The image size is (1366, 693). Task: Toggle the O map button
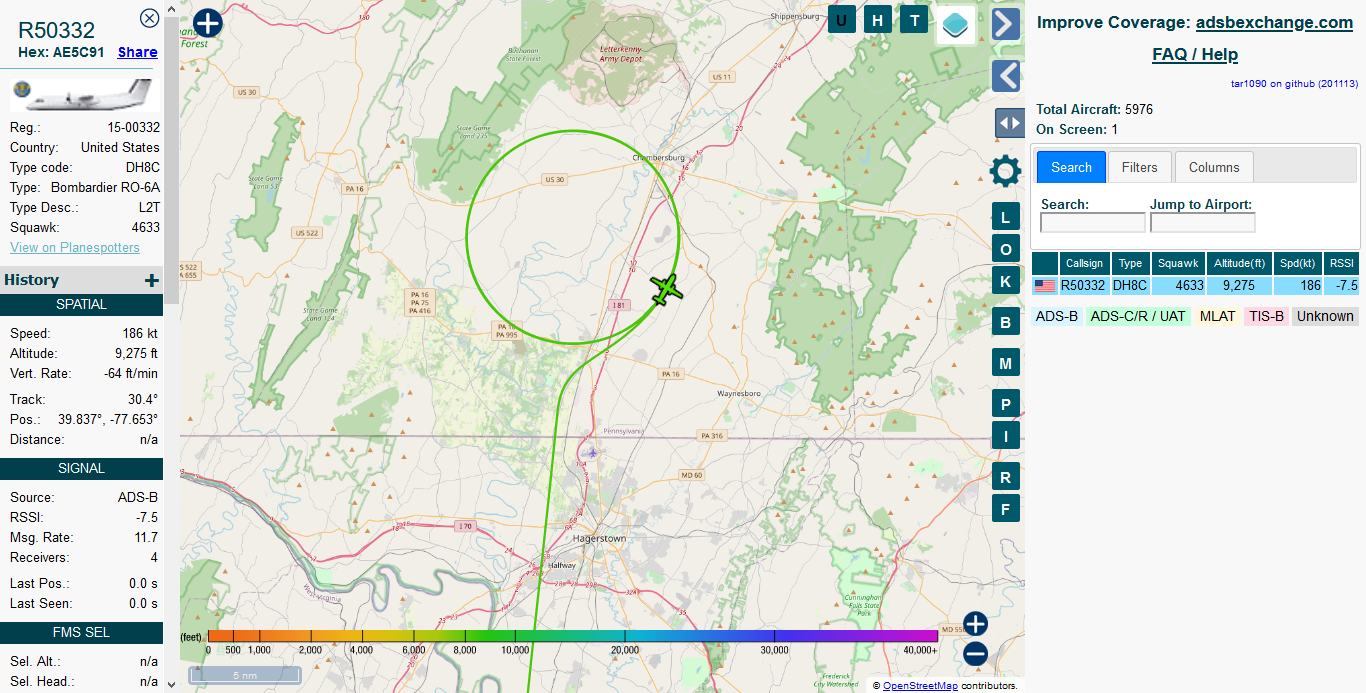coord(1005,249)
